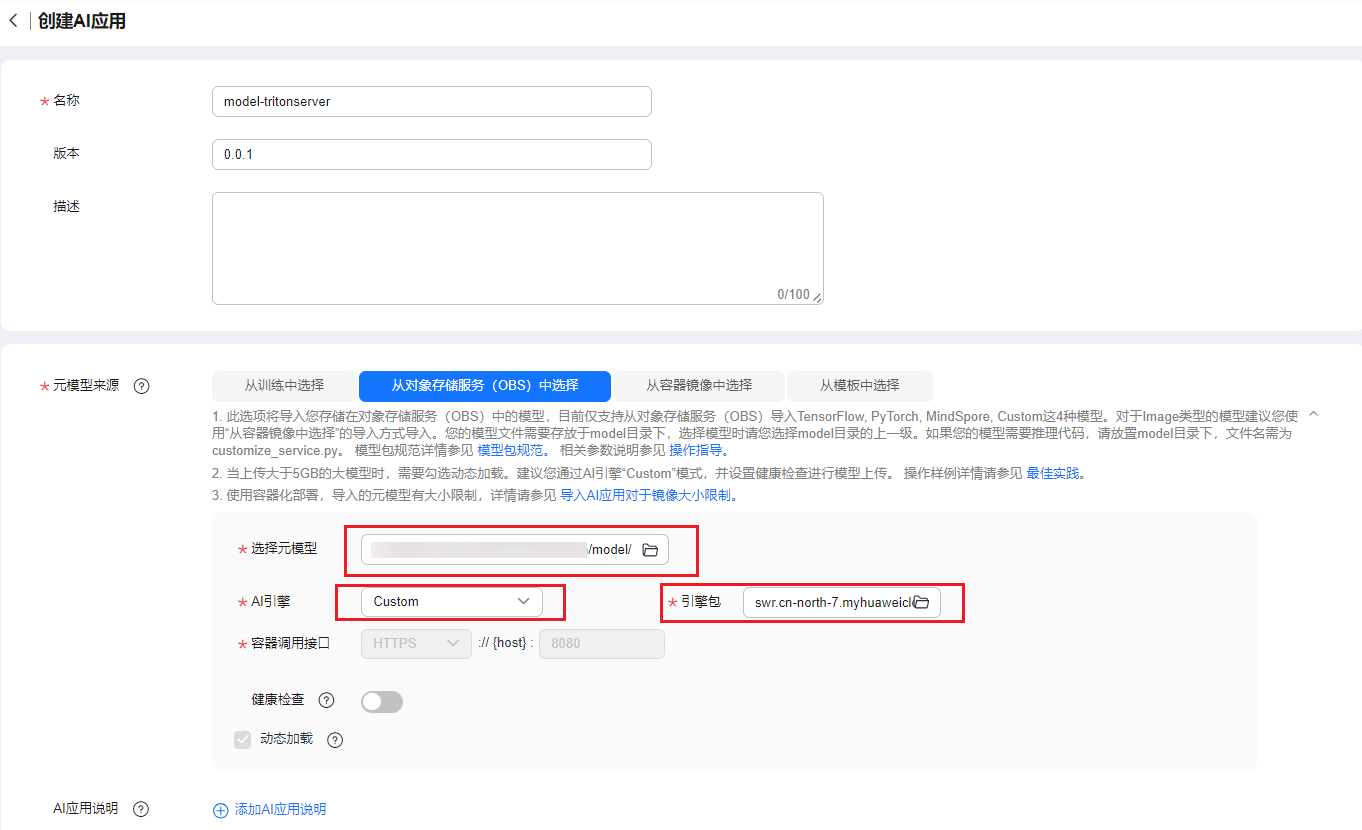Open the 操作指导 link
This screenshot has width=1362, height=830.
tap(696, 451)
